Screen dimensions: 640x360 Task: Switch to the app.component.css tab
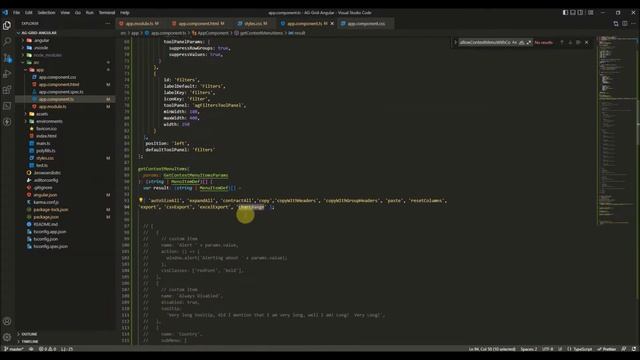coord(366,24)
